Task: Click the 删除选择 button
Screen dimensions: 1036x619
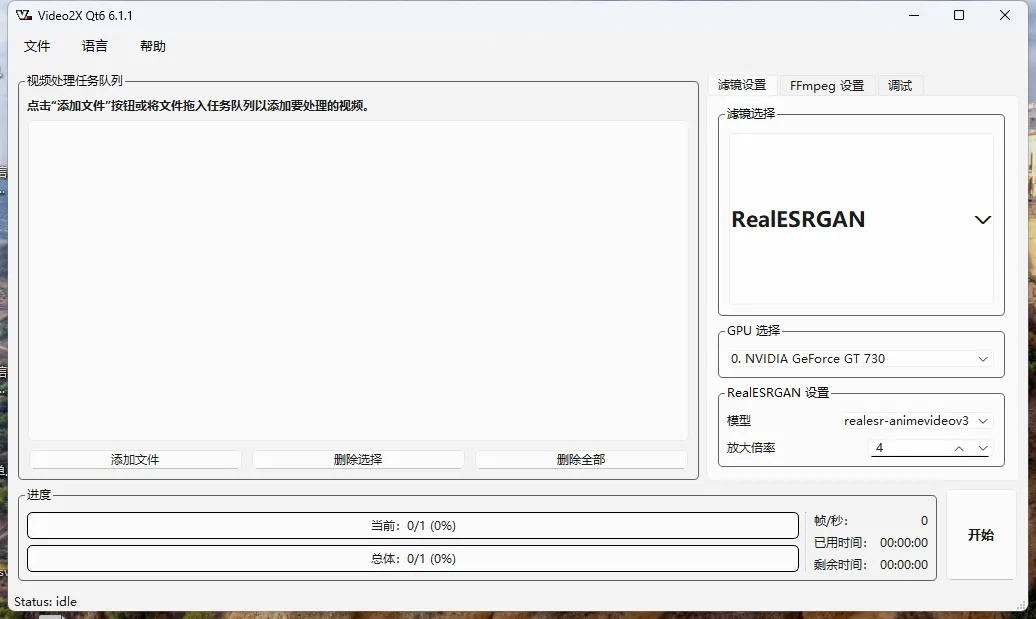Action: tap(357, 459)
